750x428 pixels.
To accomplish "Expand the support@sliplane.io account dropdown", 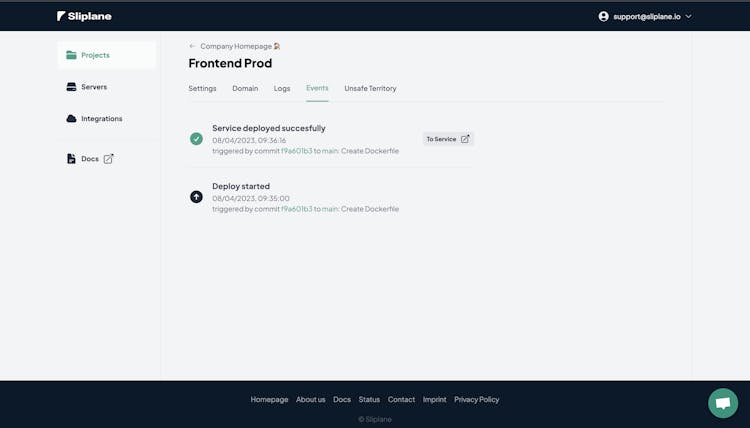I will click(688, 16).
